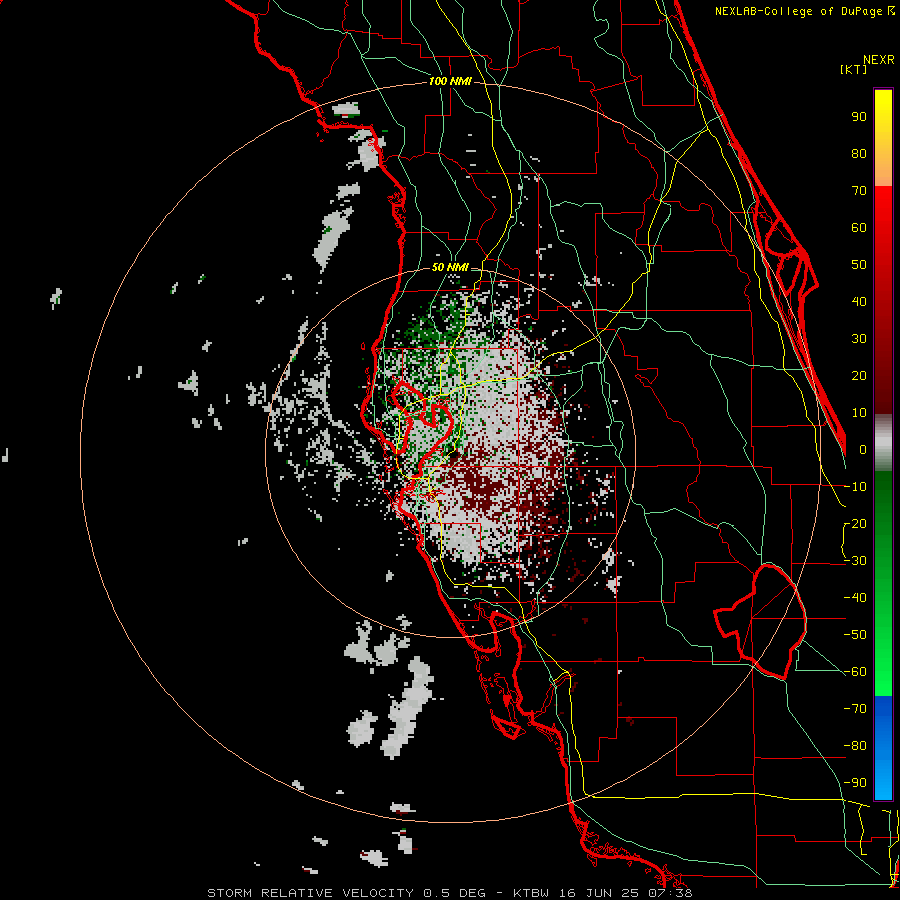Image resolution: width=900 pixels, height=900 pixels.
Task: Select the 50 NMI range ring label
Action: pyautogui.click(x=450, y=267)
